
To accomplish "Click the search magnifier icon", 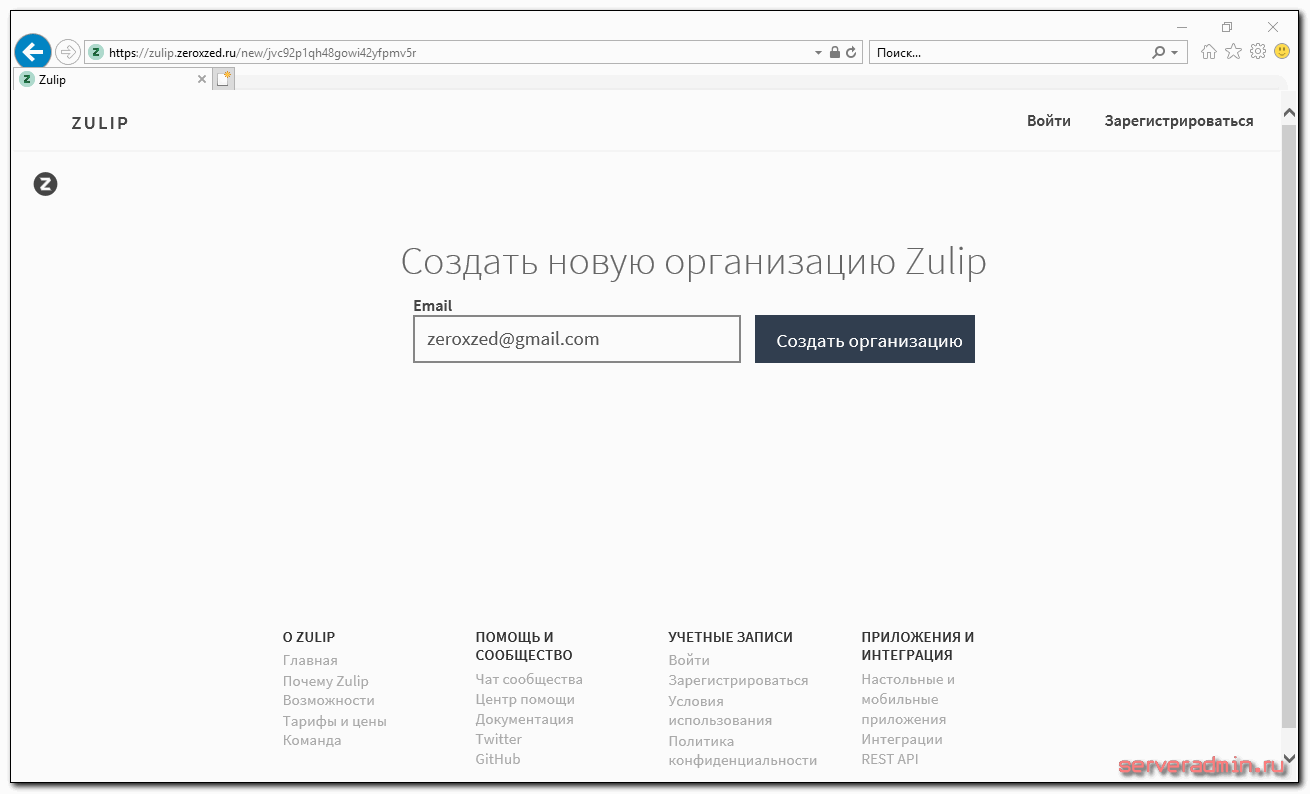I will click(1158, 53).
